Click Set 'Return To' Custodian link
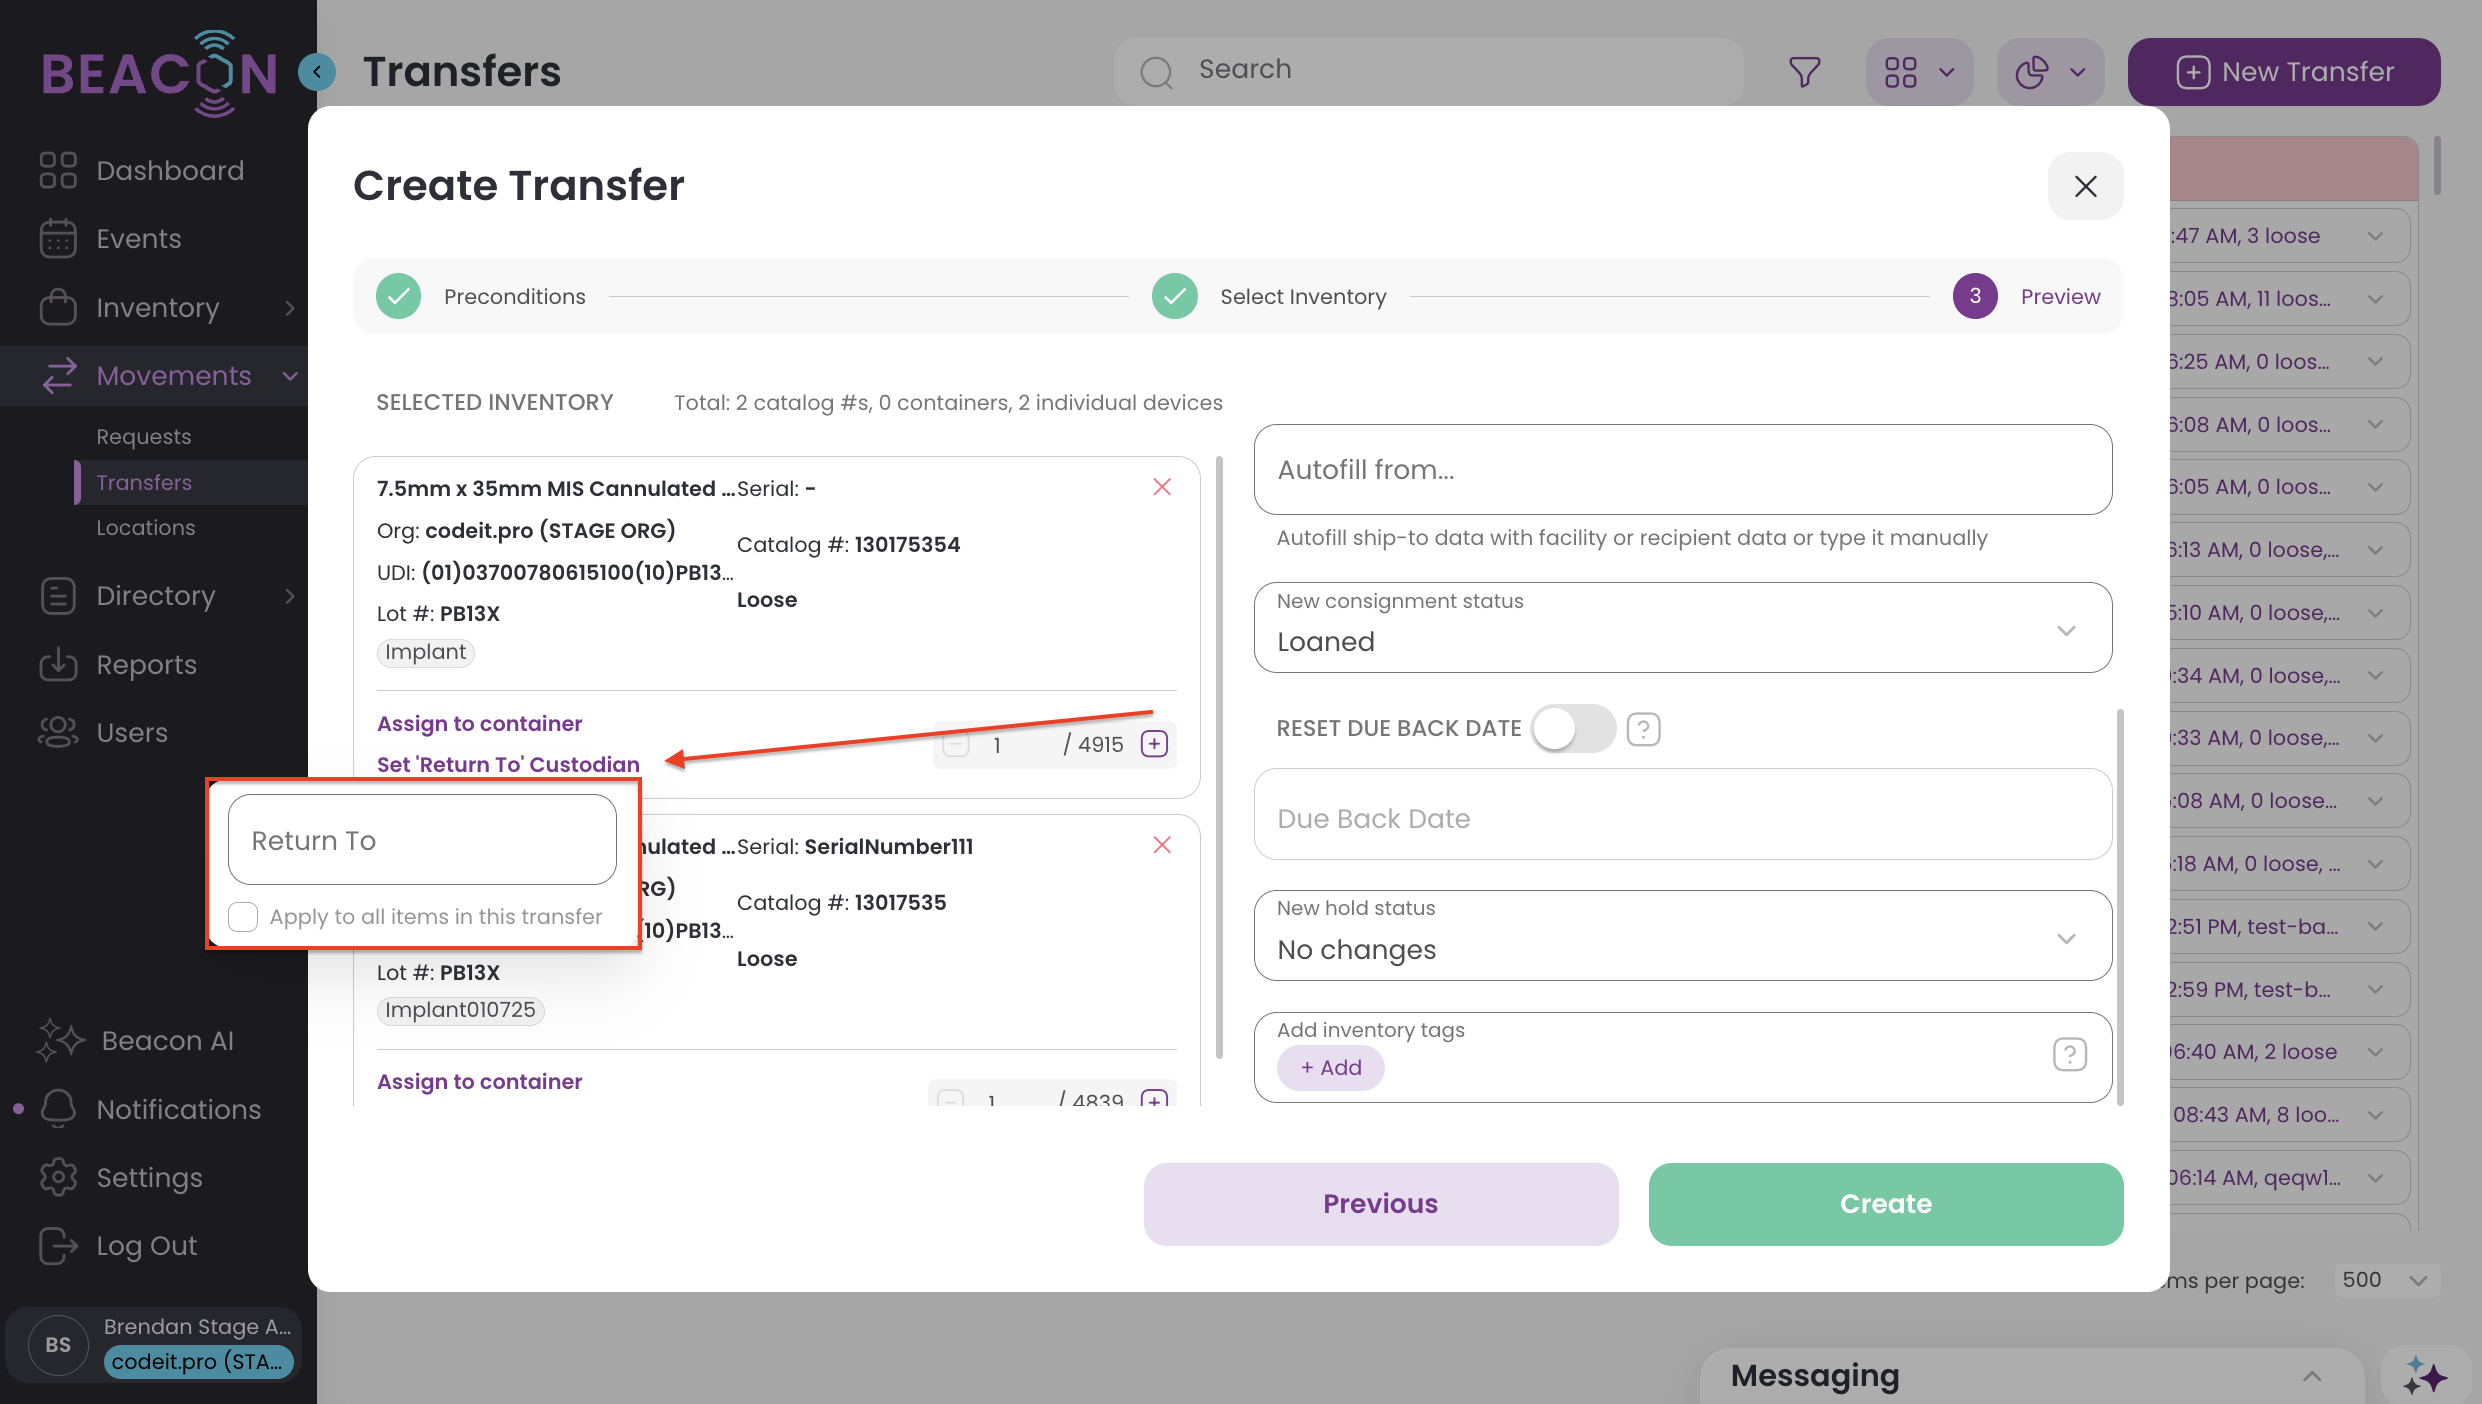 click(x=508, y=764)
